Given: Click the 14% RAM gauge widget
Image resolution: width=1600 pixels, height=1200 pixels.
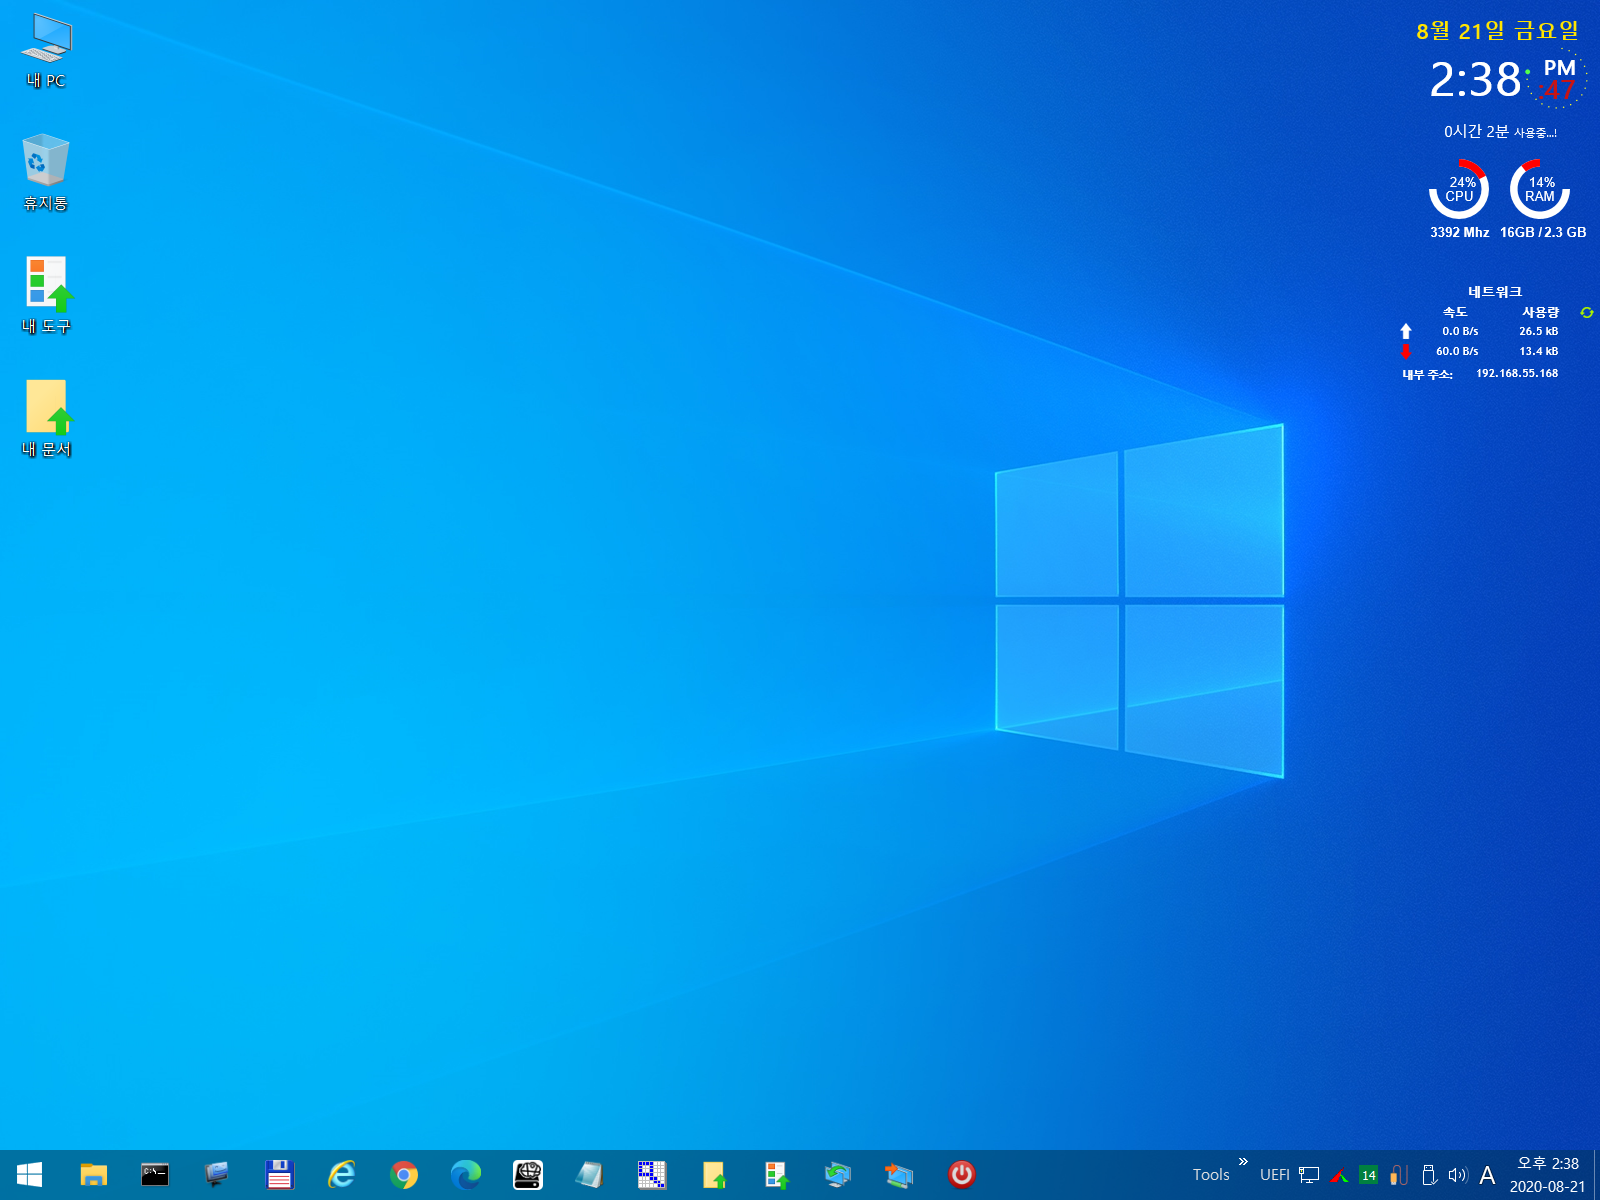Looking at the screenshot, I should pyautogui.click(x=1540, y=189).
